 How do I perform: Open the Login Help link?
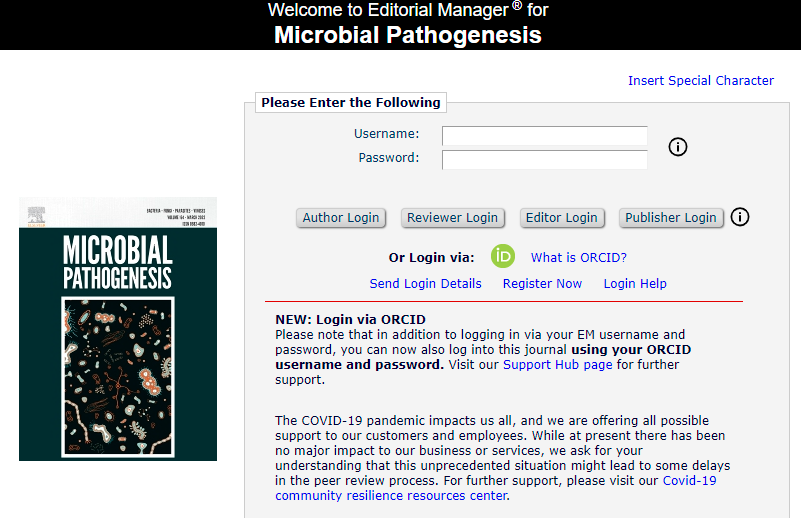(634, 283)
